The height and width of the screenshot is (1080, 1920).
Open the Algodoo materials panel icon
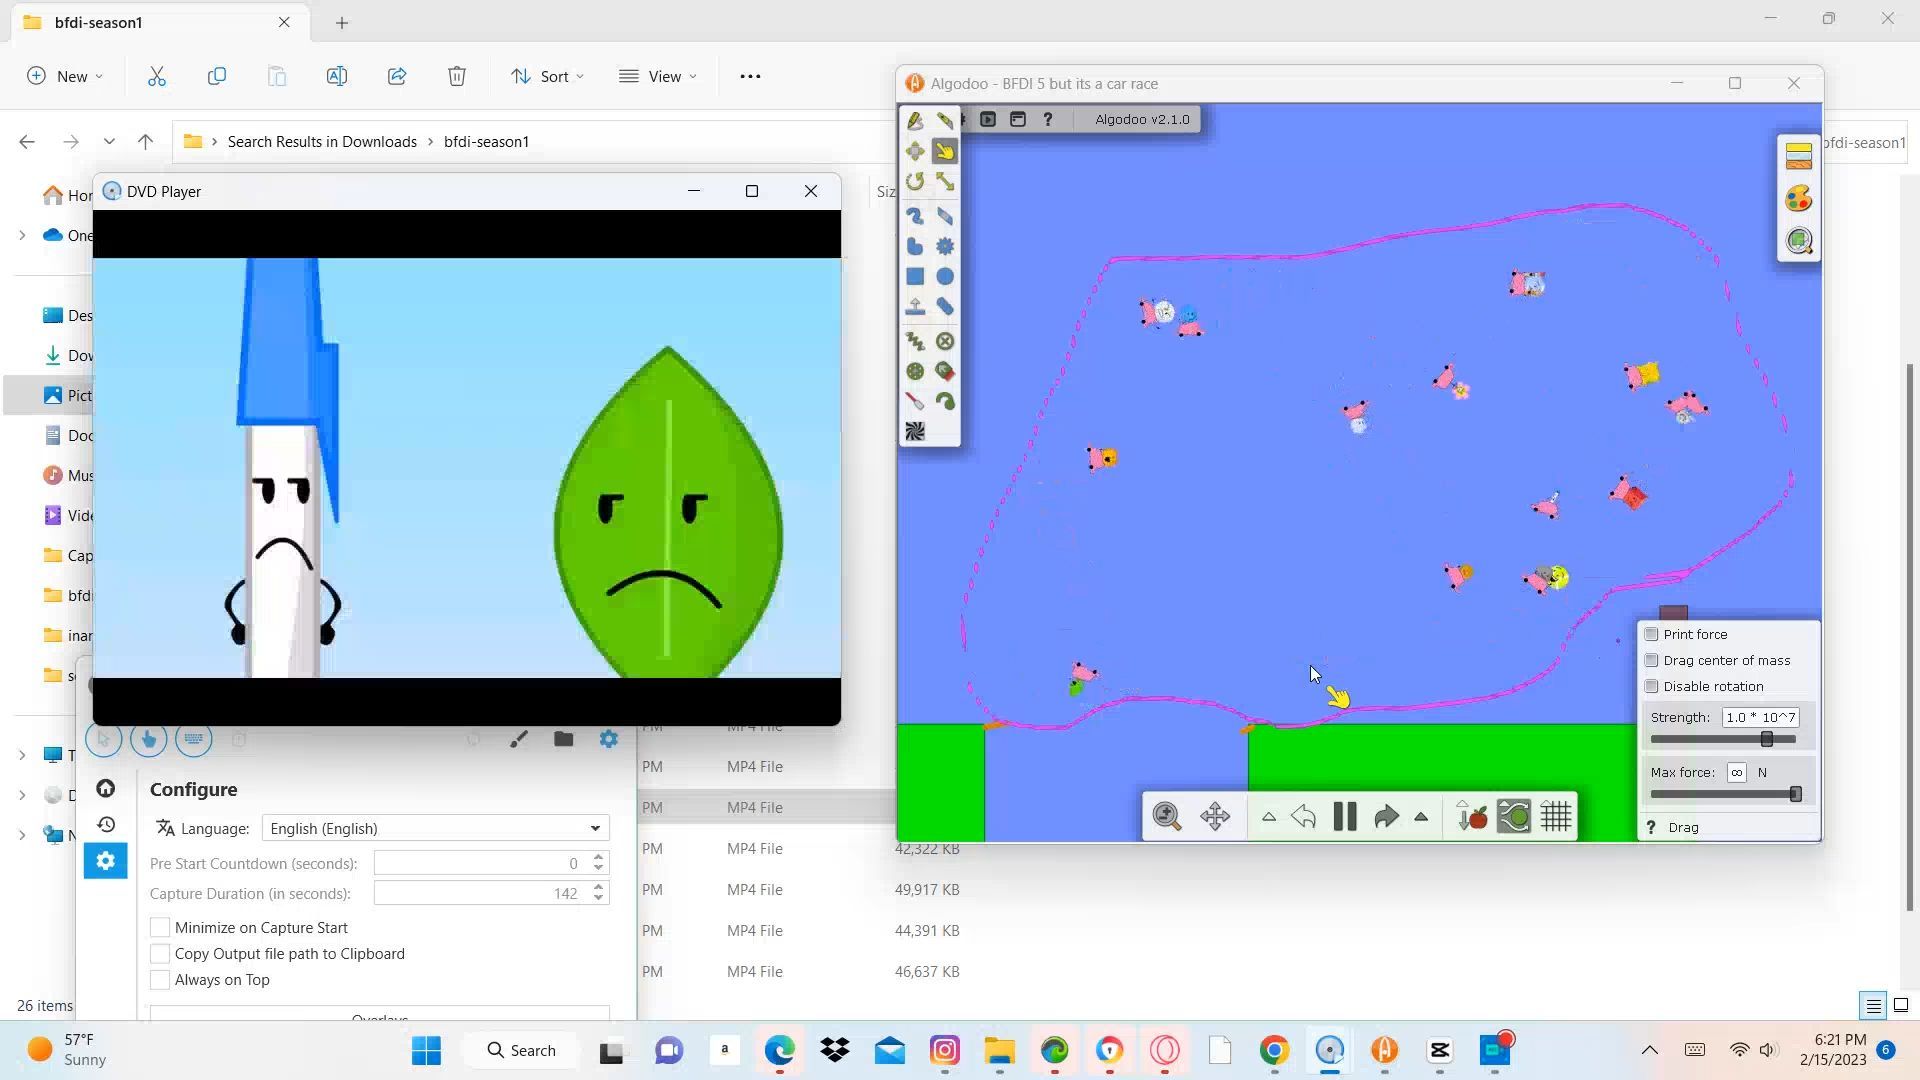tap(1798, 155)
